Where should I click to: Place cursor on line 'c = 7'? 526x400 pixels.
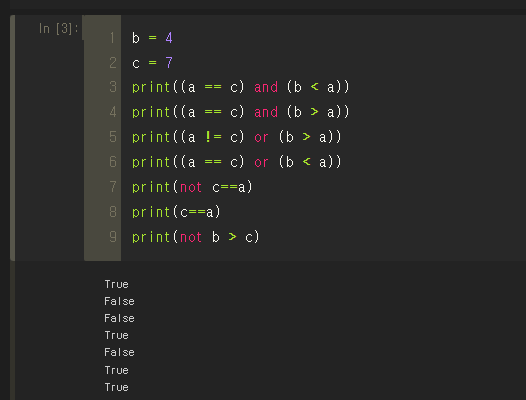[152, 63]
